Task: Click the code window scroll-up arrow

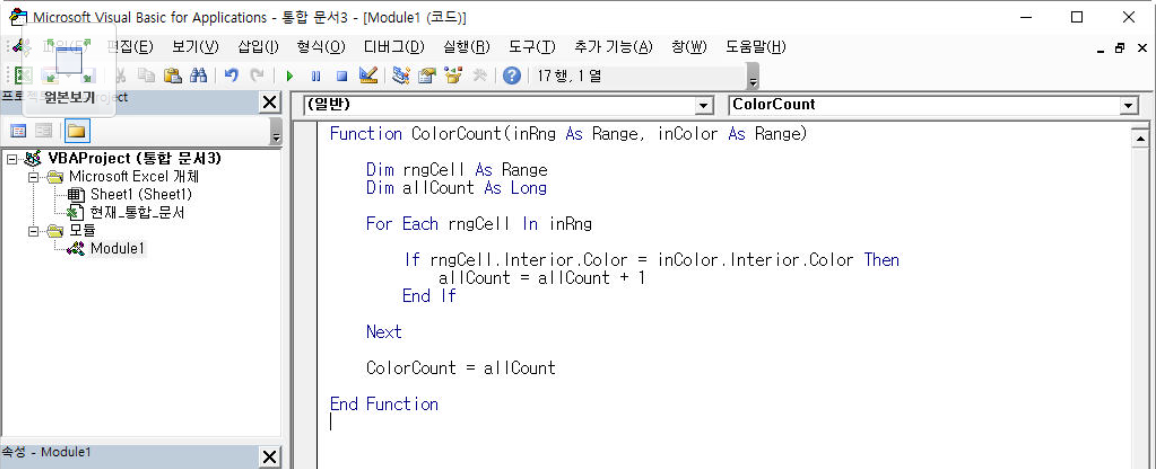Action: [1140, 138]
